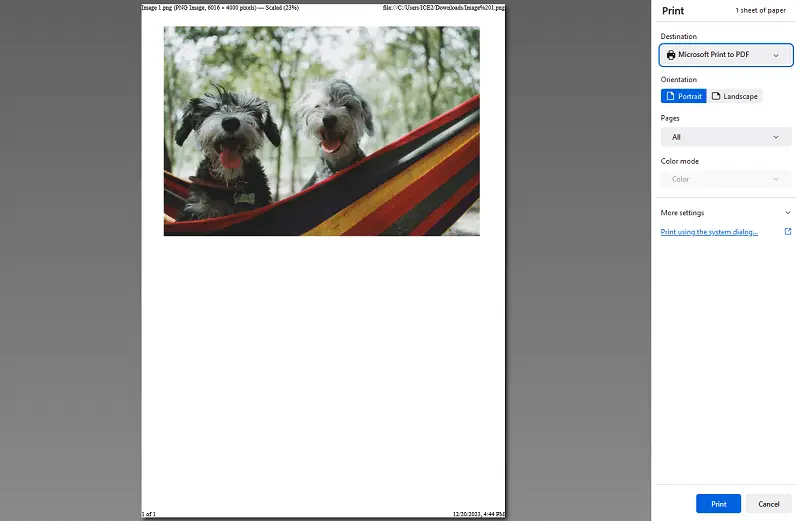
Task: Click the file path text in preview header
Action: point(444,8)
